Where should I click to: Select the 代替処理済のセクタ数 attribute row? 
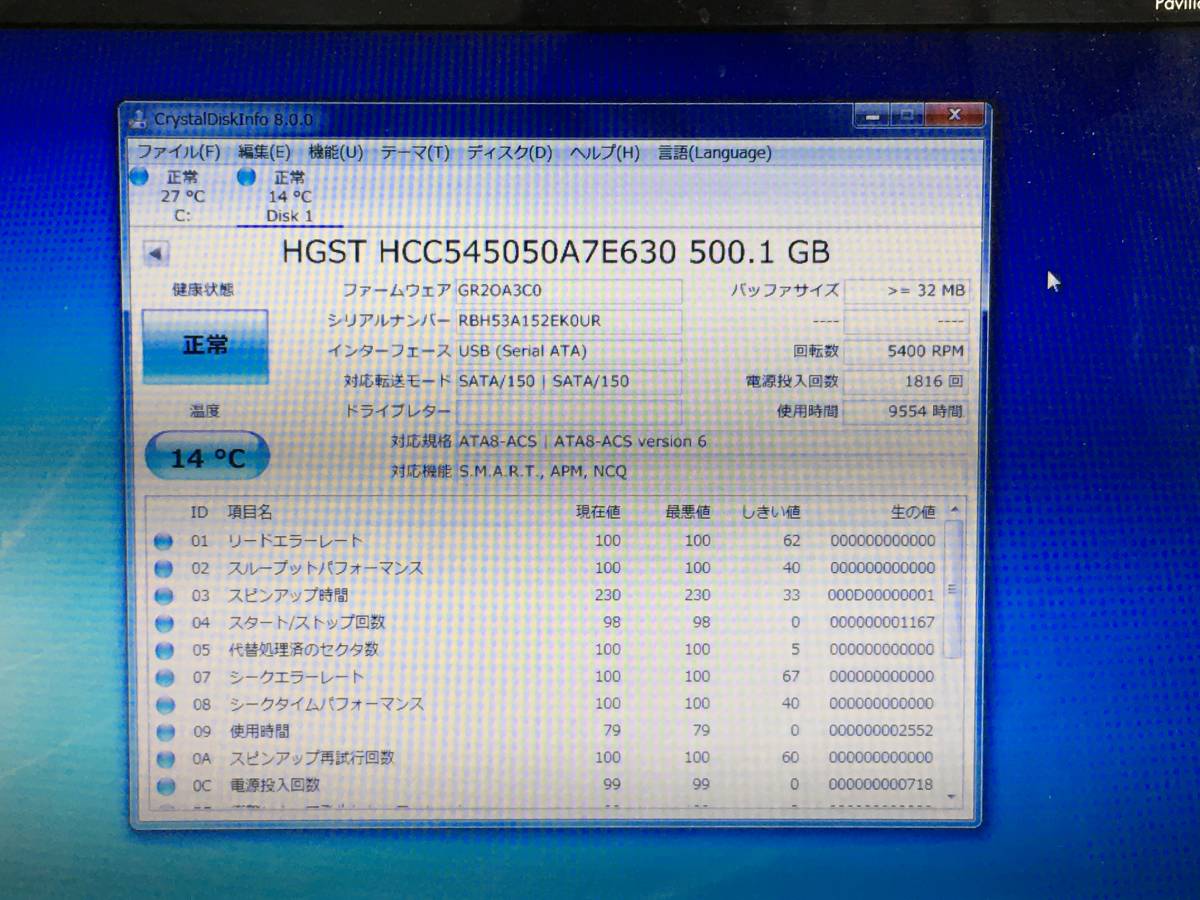pos(545,649)
